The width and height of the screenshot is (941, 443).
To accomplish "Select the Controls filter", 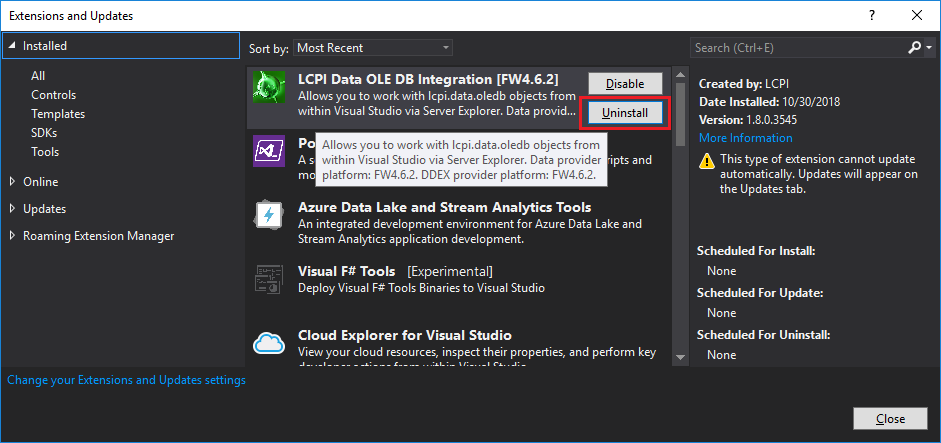I will click(x=53, y=95).
